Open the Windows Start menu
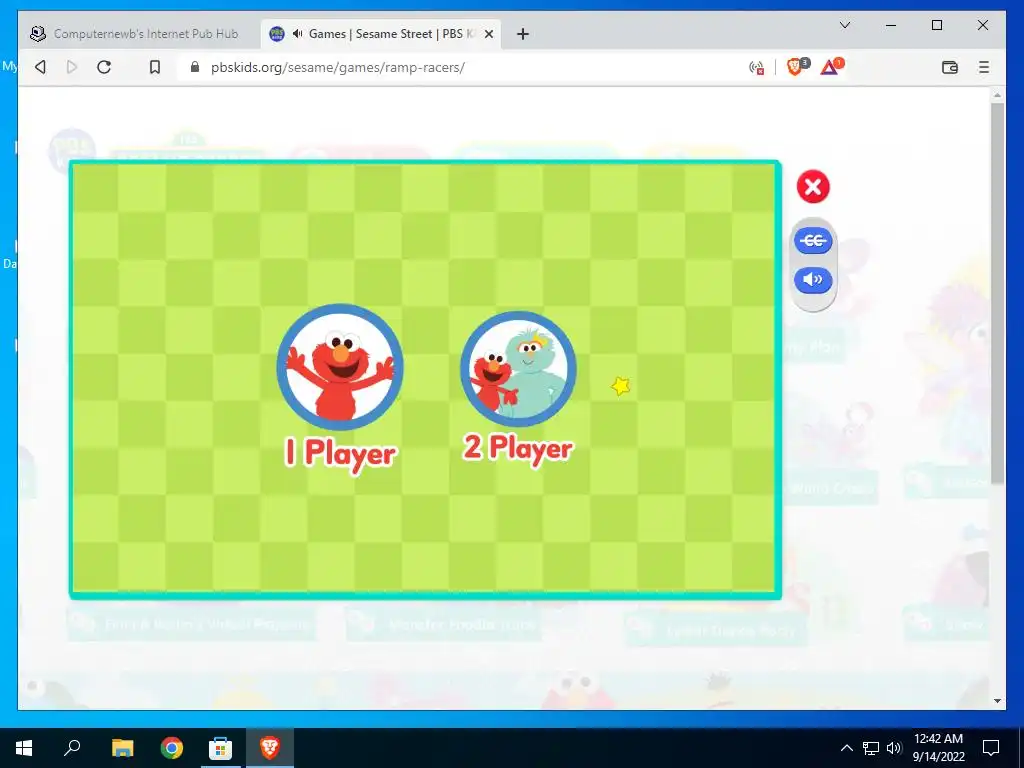This screenshot has width=1024, height=768. point(24,748)
